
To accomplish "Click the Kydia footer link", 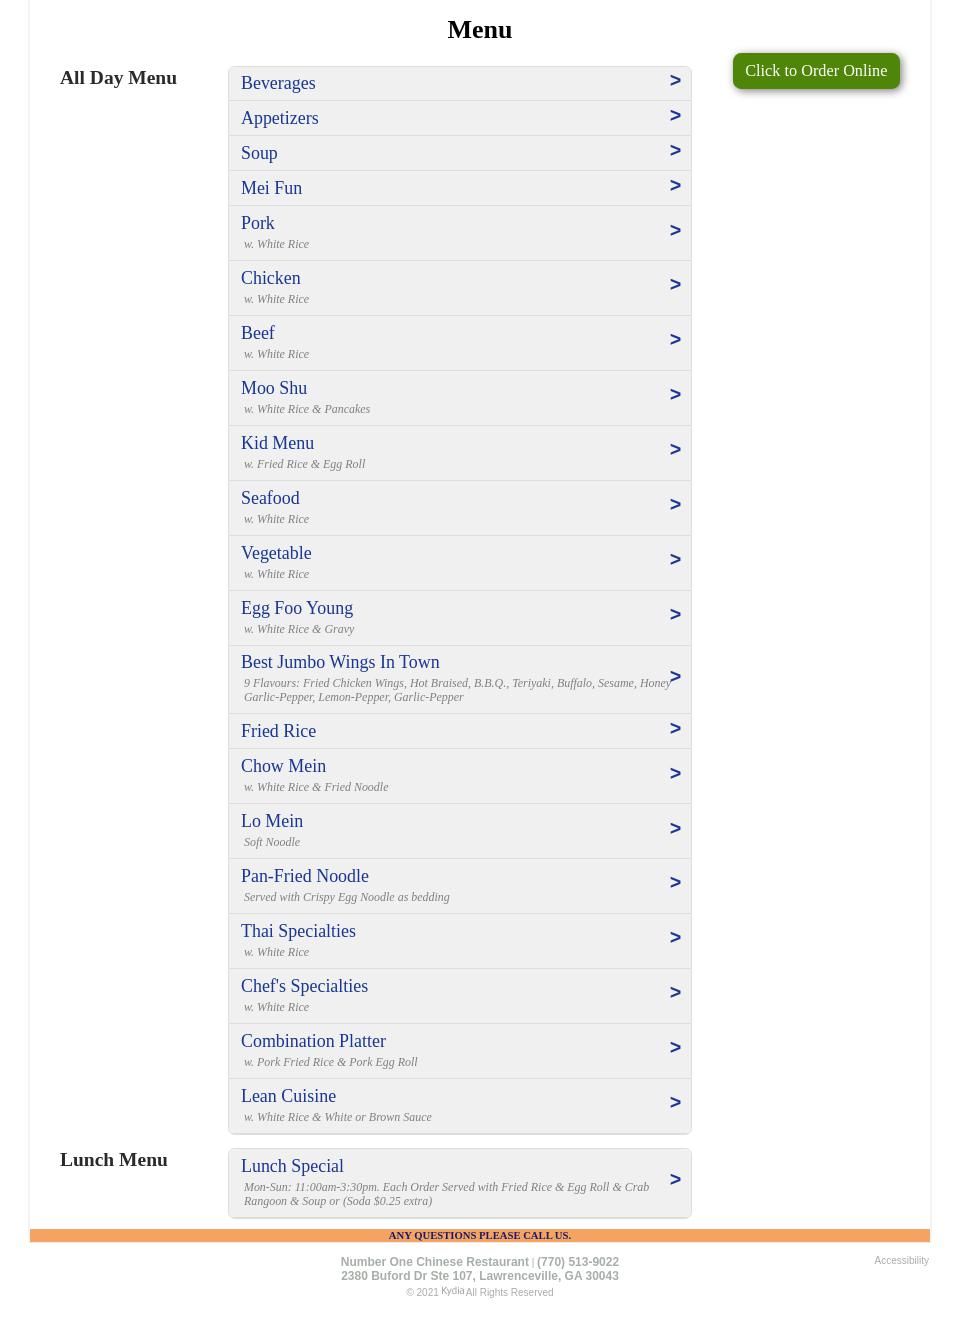I will coord(452,1291).
